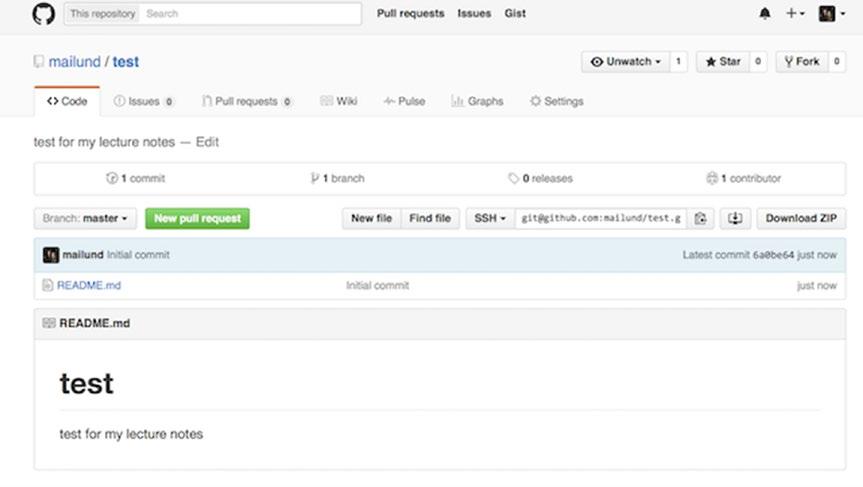Image resolution: width=863 pixels, height=487 pixels.
Task: Open the 'Initial commit' message in the commit bar
Action: (x=138, y=255)
